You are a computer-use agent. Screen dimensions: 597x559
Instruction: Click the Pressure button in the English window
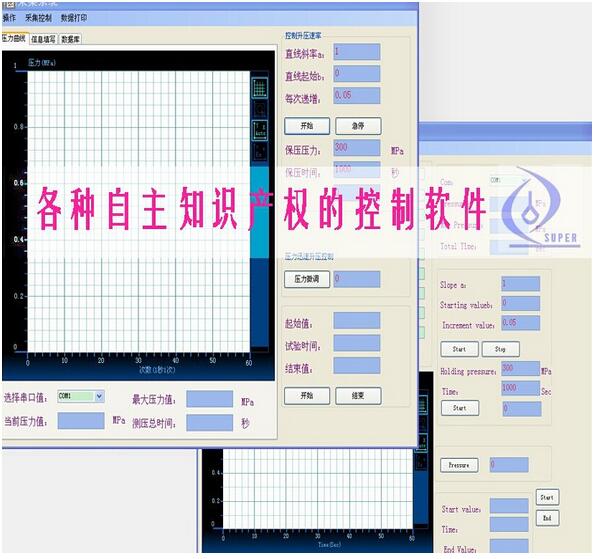coord(459,465)
